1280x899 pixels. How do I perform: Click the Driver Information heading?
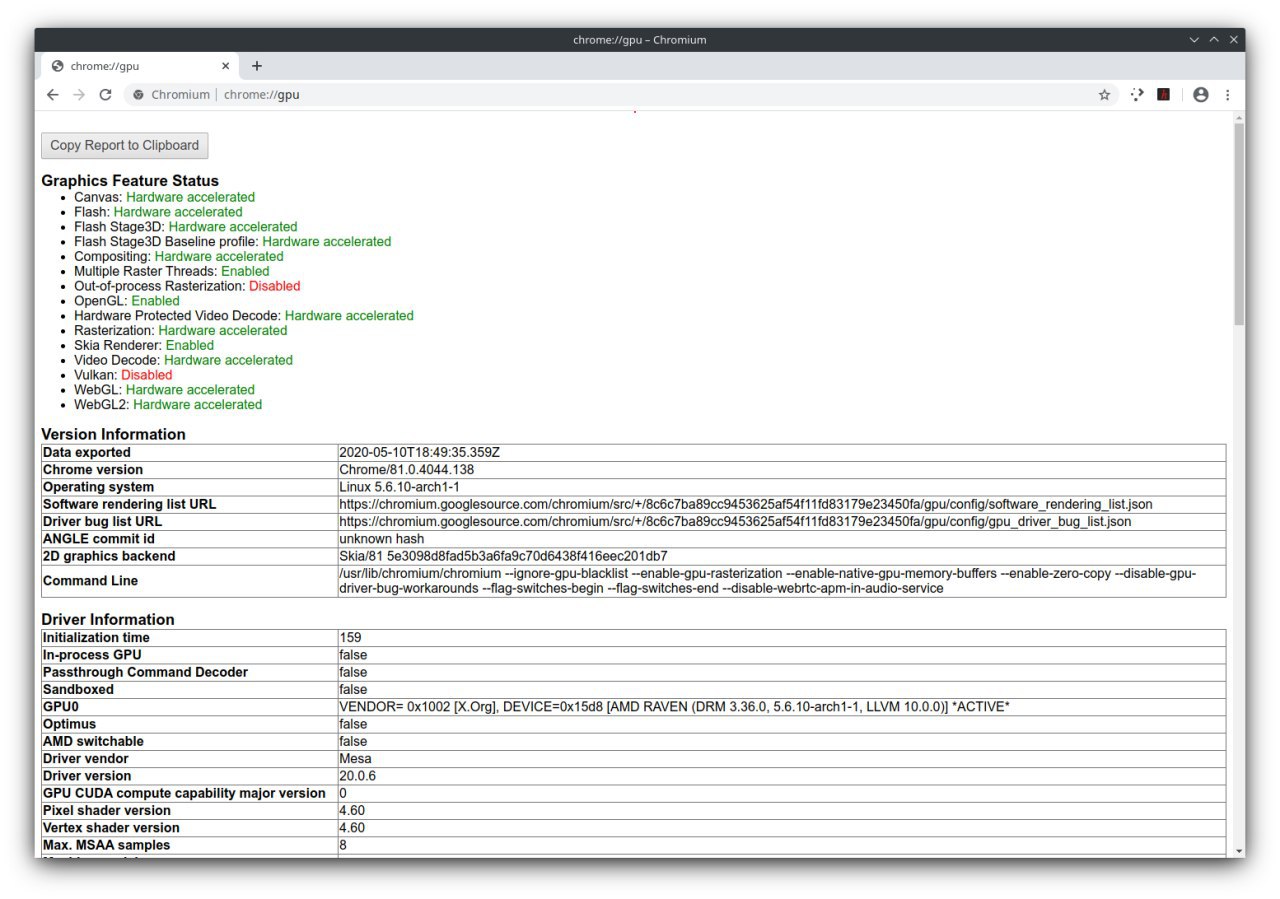click(108, 619)
